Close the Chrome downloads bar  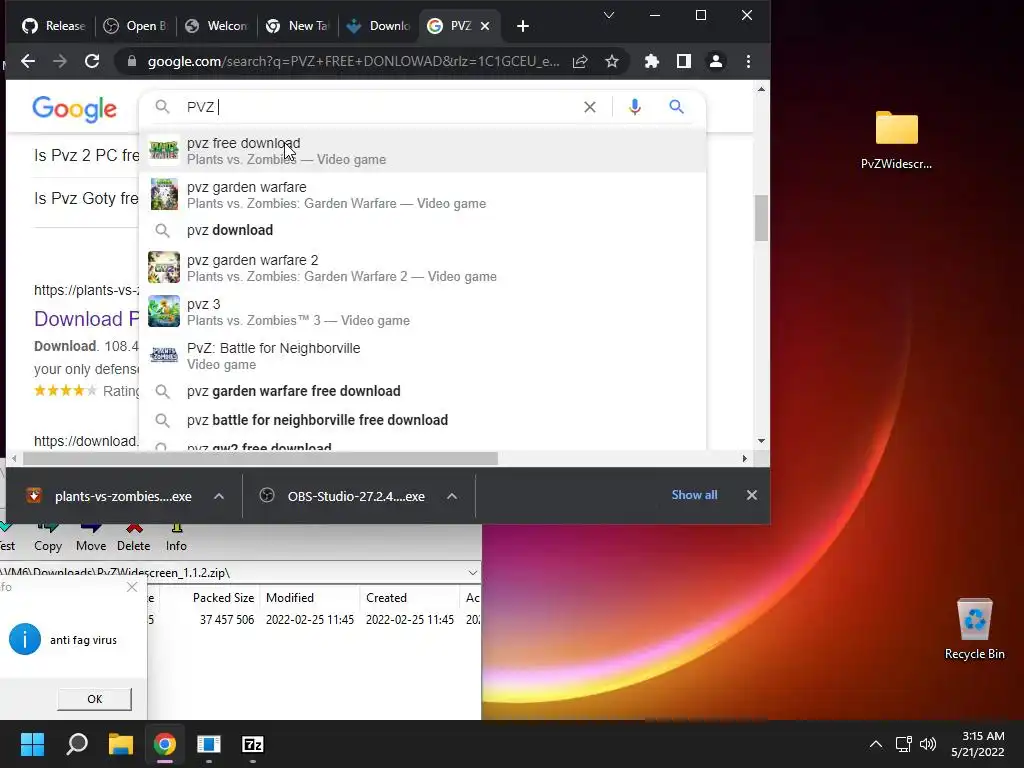pyautogui.click(x=752, y=495)
